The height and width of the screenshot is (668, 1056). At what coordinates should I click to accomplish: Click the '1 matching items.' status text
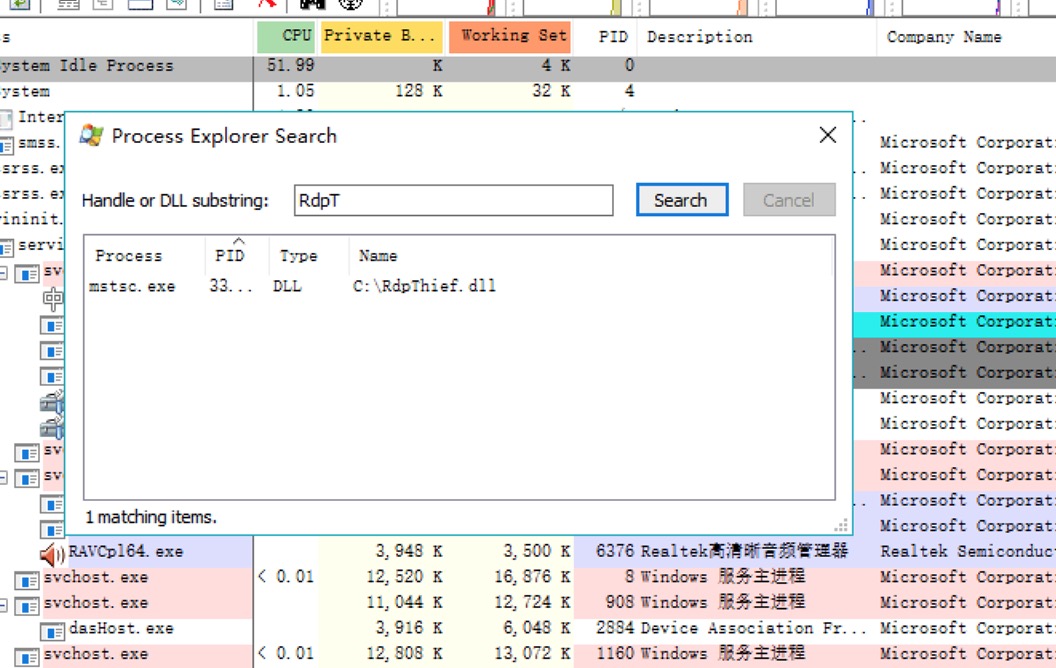pyautogui.click(x=151, y=517)
